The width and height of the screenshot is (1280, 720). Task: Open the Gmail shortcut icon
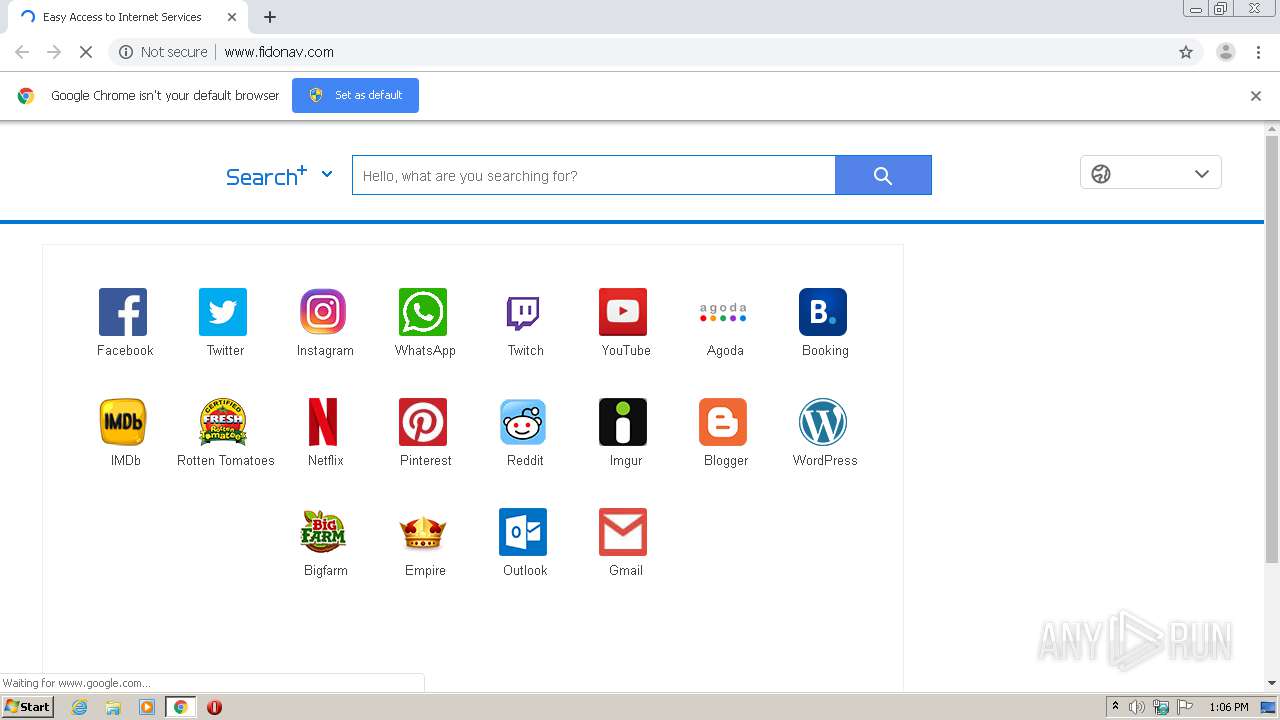[623, 532]
